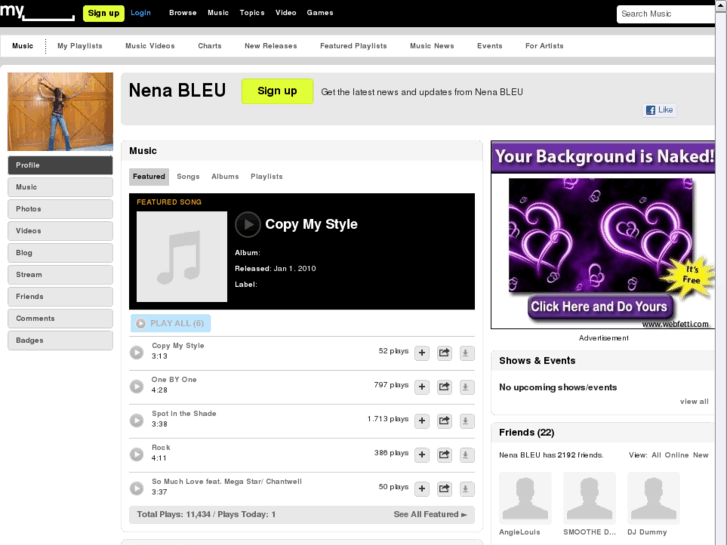Click the Login link

(140, 13)
